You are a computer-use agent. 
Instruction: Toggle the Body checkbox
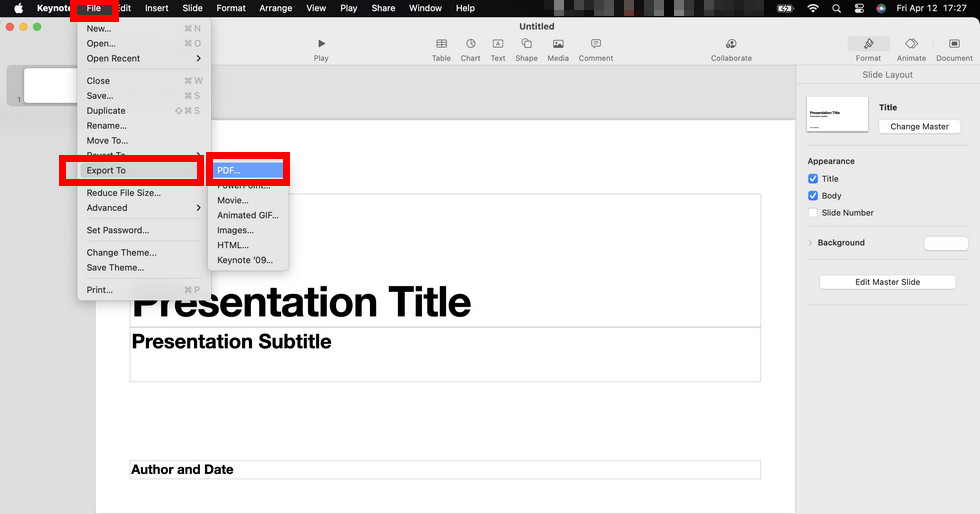click(812, 196)
